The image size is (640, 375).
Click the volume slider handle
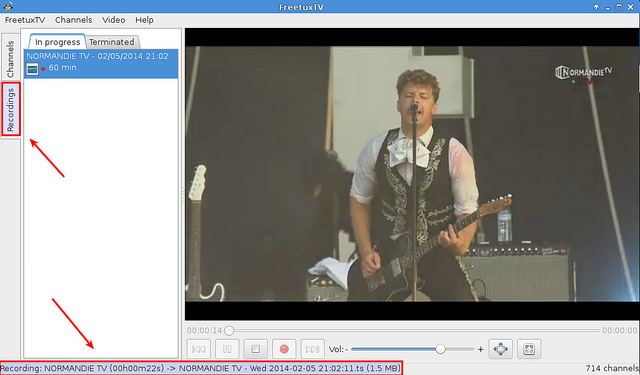click(x=440, y=349)
